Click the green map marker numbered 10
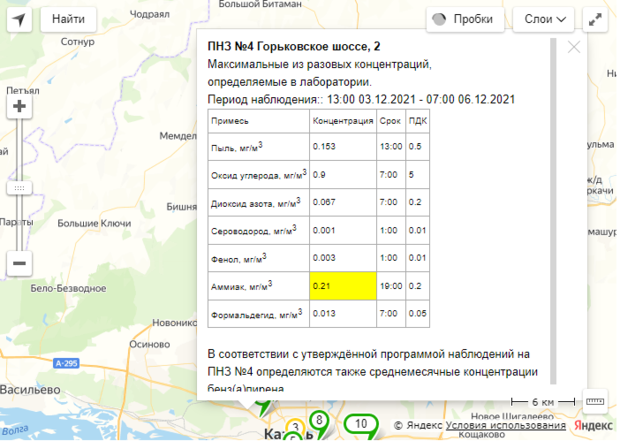This screenshot has width=620, height=441. (362, 425)
